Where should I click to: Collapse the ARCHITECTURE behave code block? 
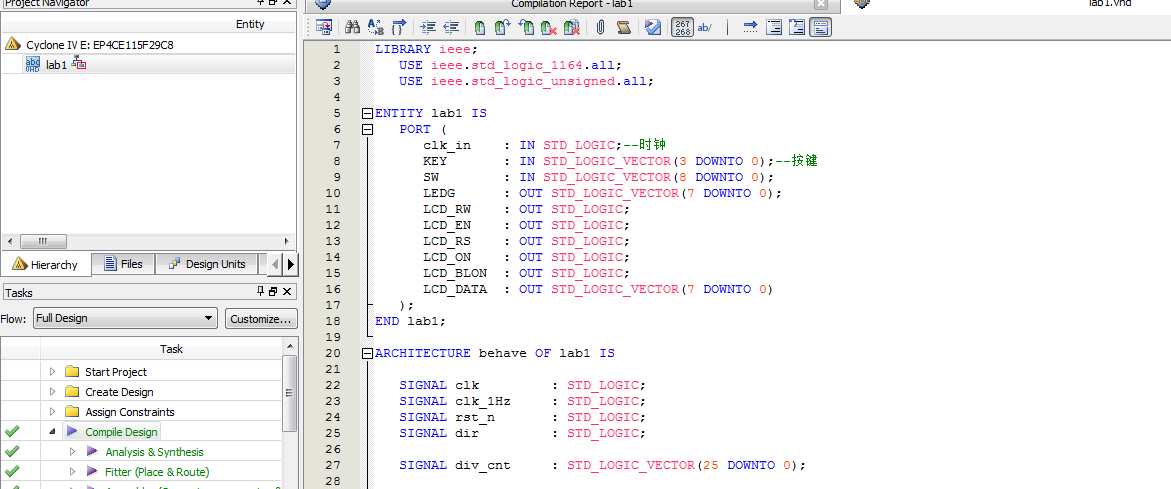pos(367,354)
